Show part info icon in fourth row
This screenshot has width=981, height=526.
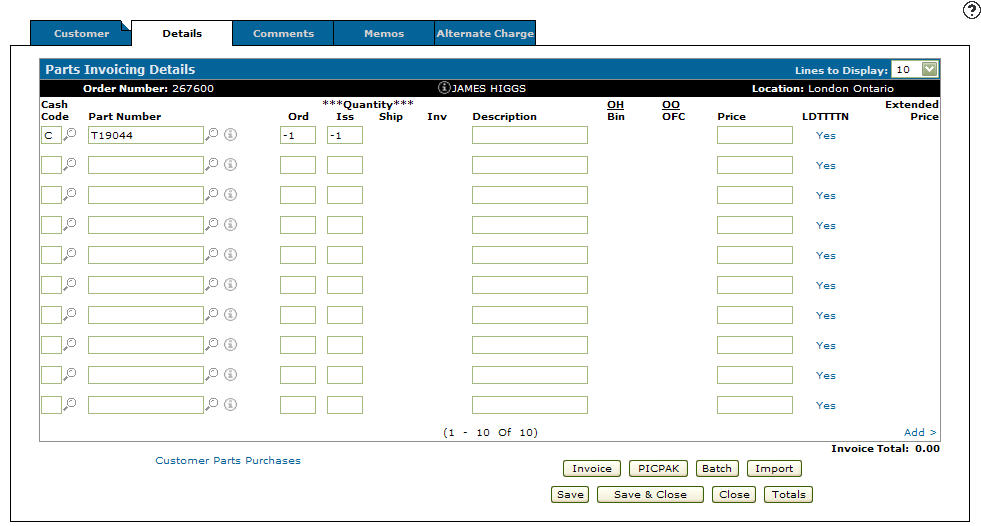(230, 225)
